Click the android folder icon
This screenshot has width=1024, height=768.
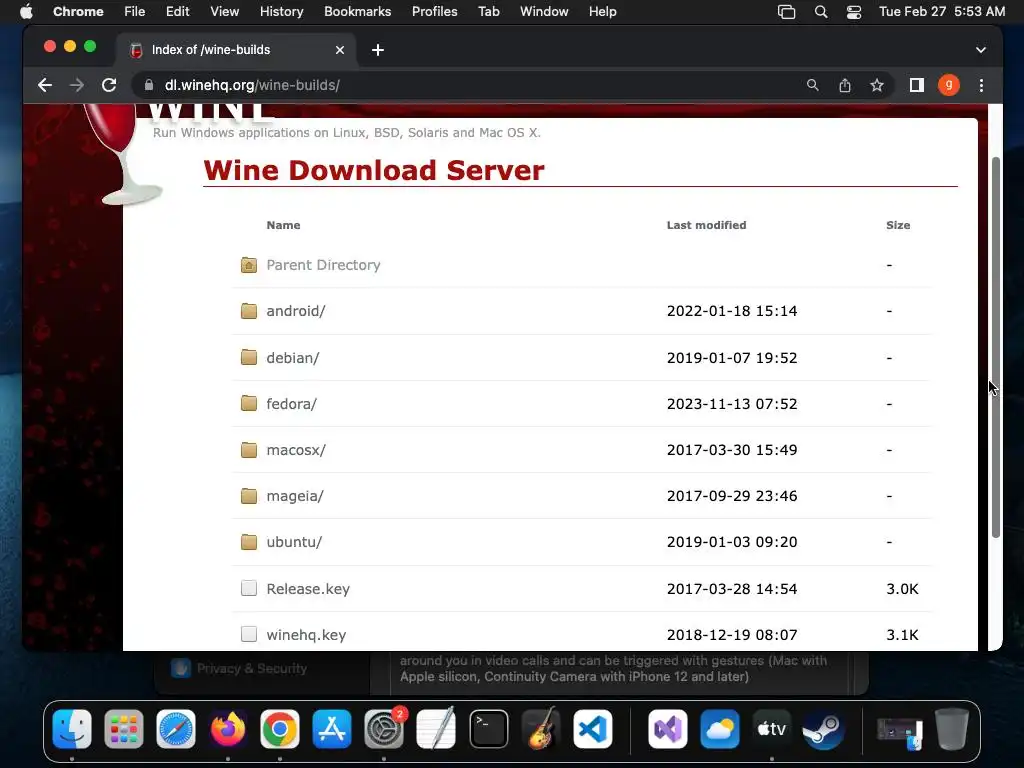(249, 311)
